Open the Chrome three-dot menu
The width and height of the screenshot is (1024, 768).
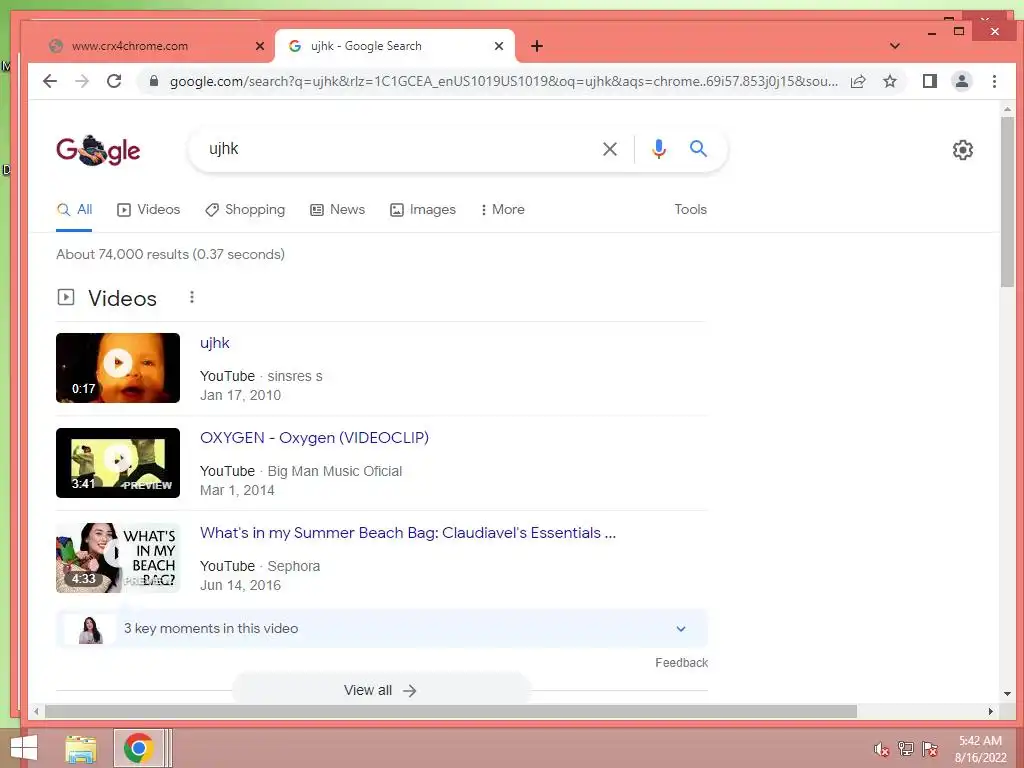click(x=994, y=81)
